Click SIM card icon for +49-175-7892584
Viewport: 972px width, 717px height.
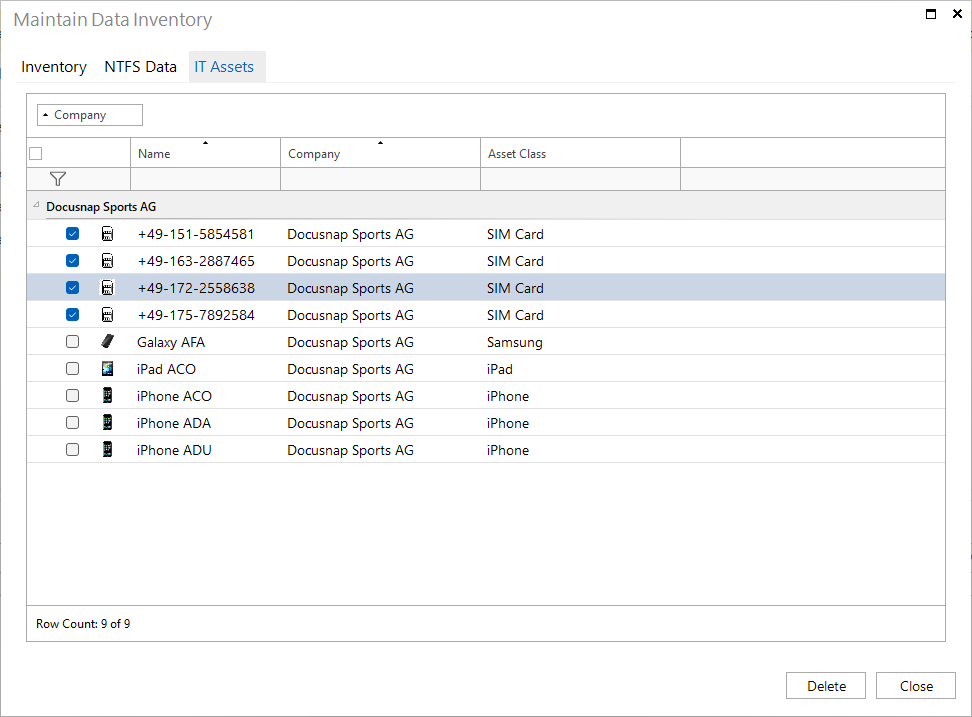[107, 315]
